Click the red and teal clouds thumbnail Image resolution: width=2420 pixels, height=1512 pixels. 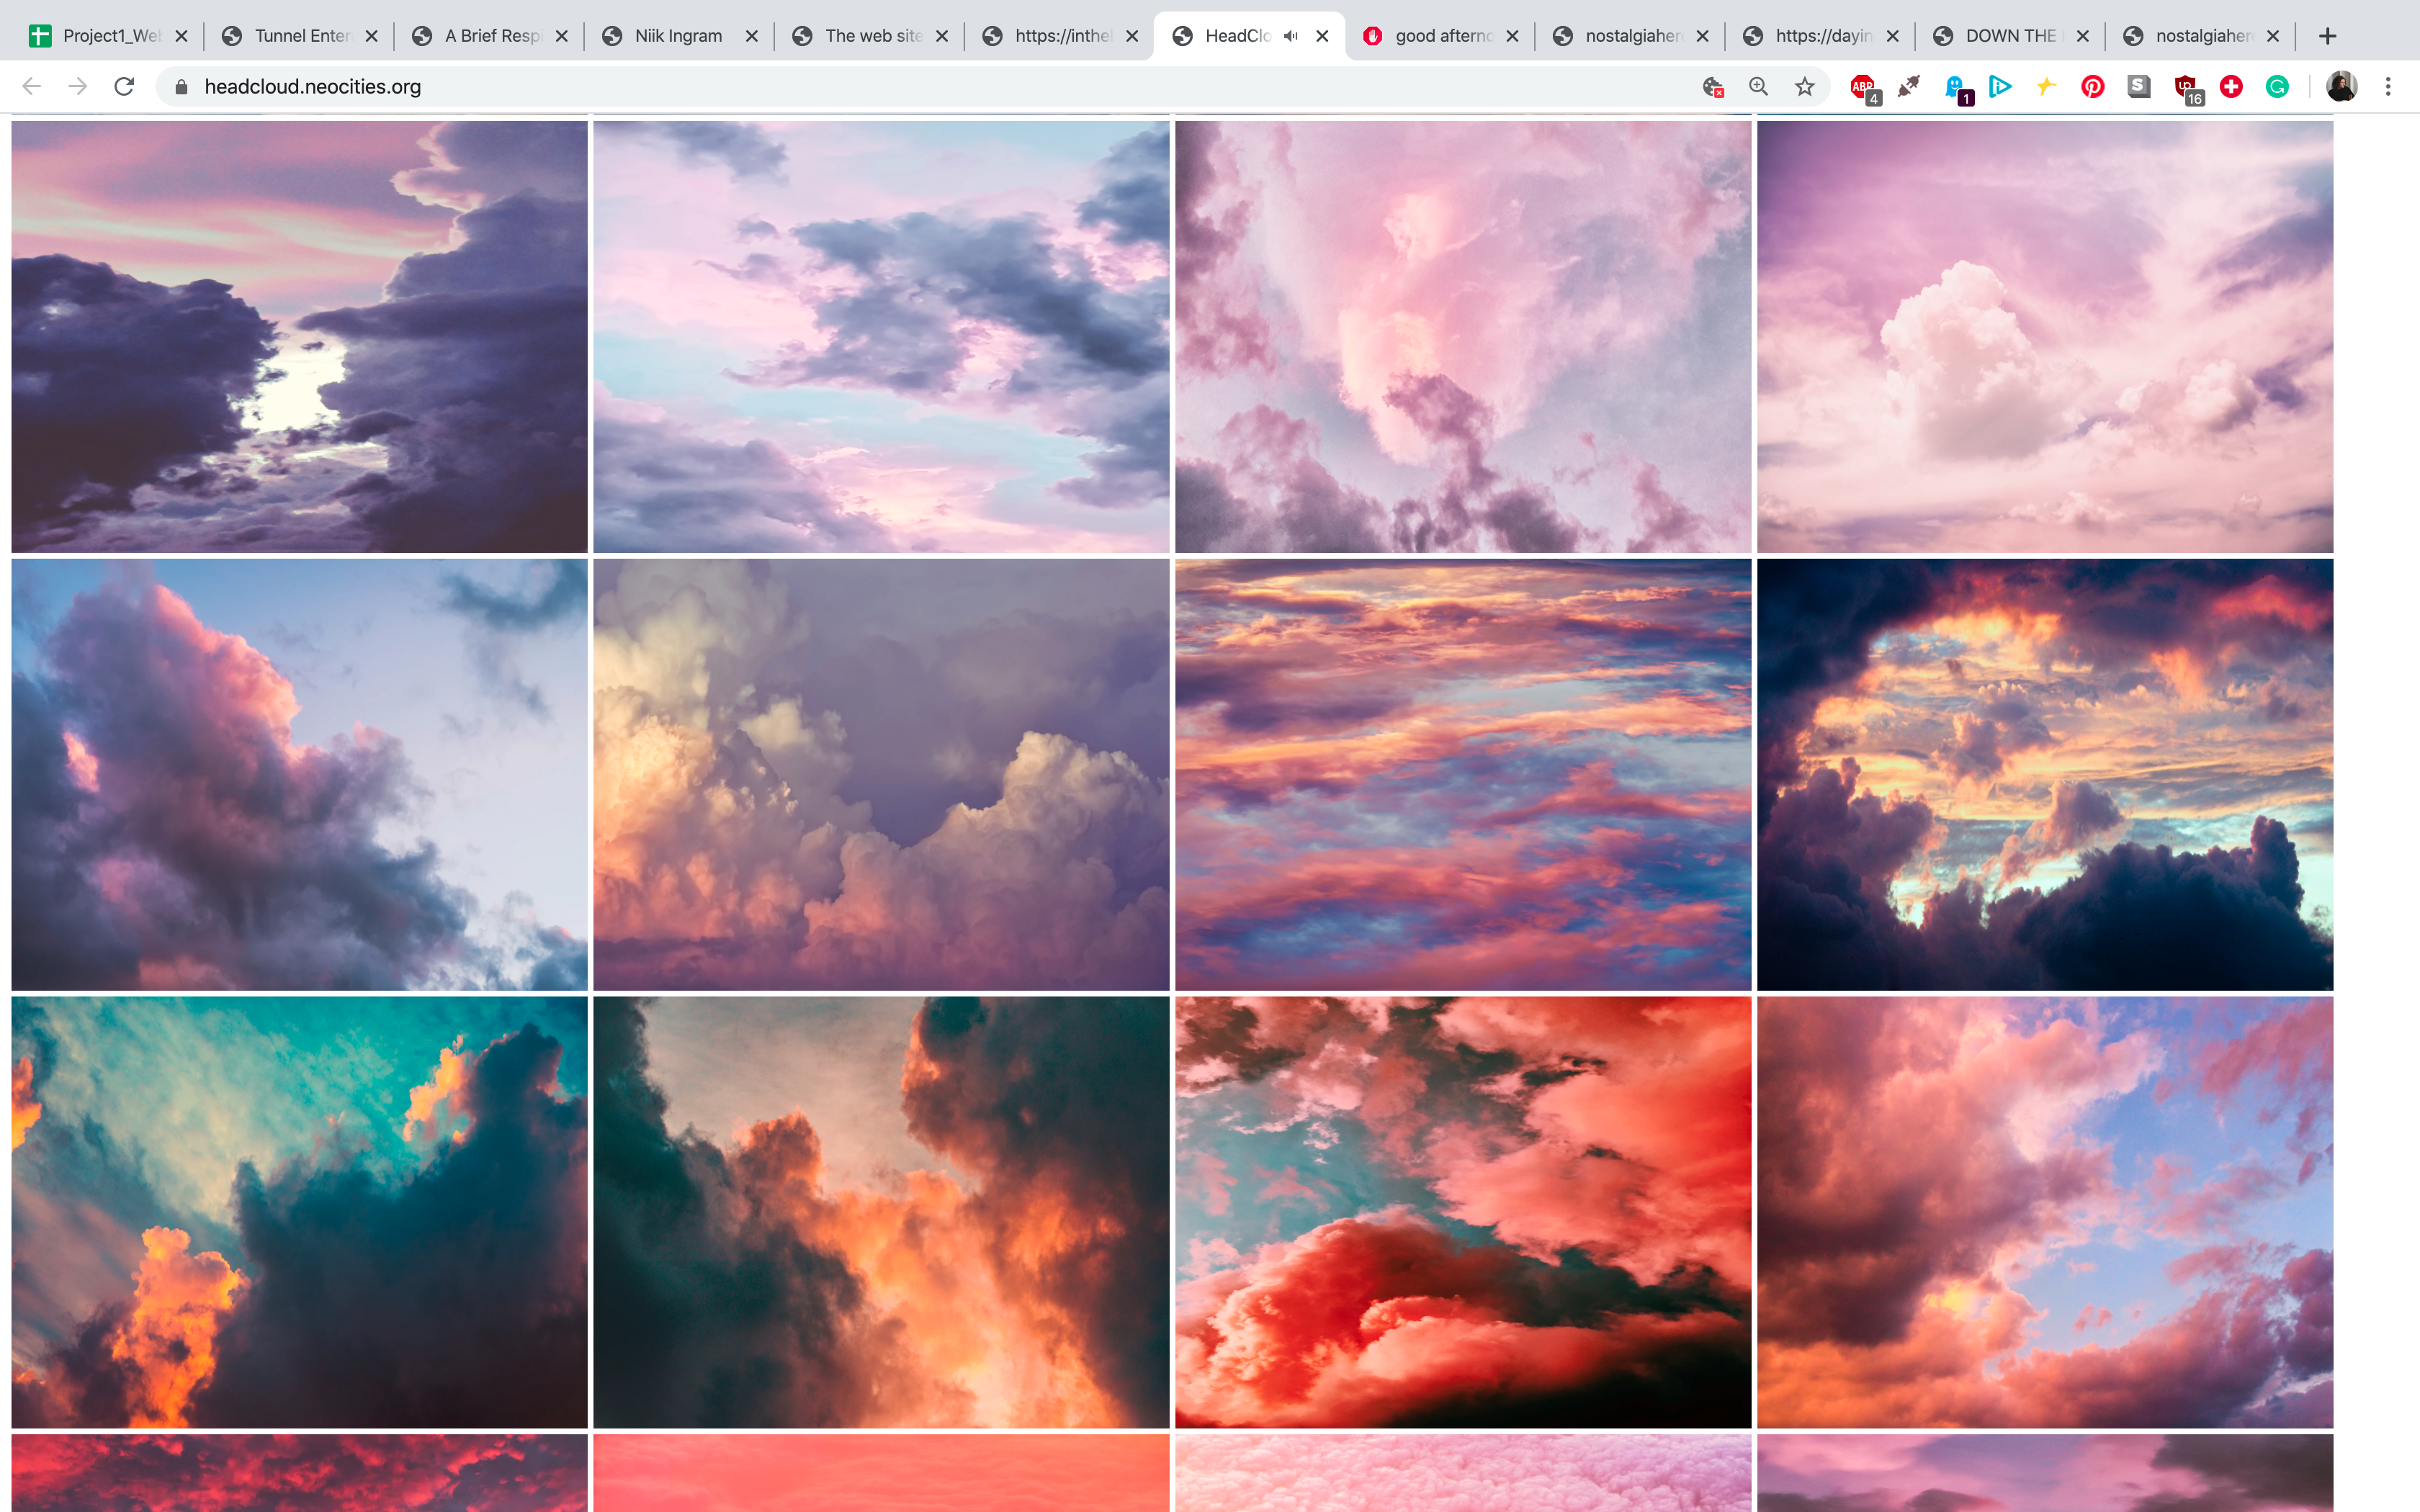[1462, 1211]
